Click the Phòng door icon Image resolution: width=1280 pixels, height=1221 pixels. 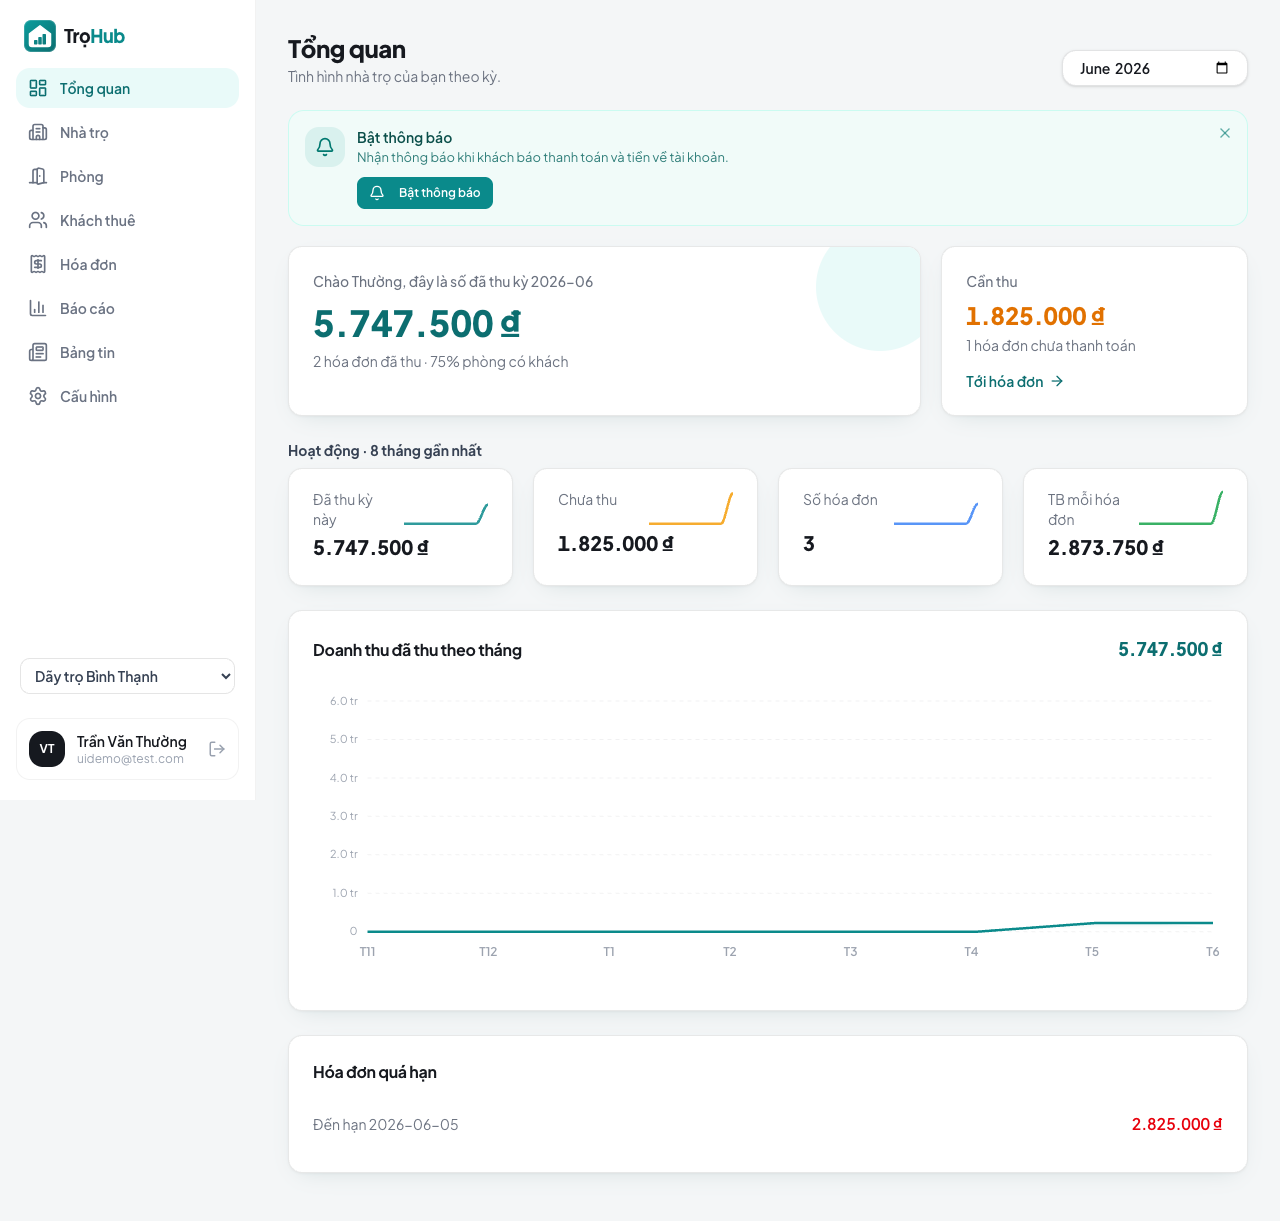38,176
